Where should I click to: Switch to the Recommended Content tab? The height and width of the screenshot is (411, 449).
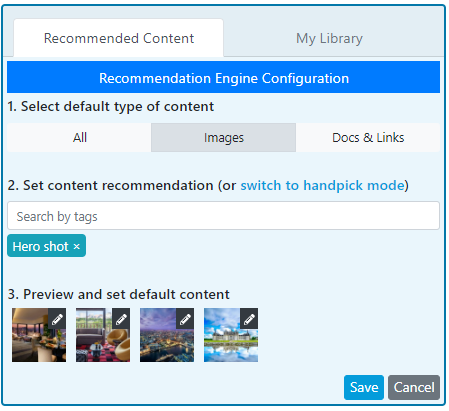[119, 38]
